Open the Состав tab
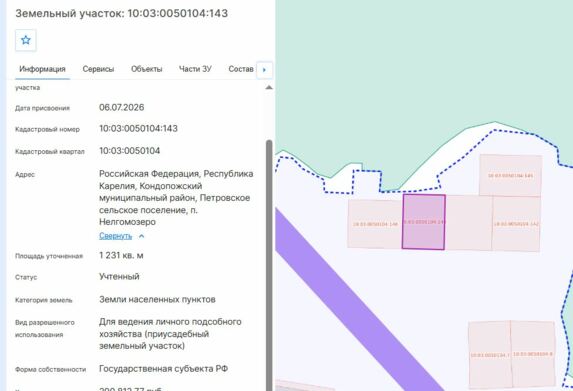Screen dimensions: 573x391 [x=241, y=69]
